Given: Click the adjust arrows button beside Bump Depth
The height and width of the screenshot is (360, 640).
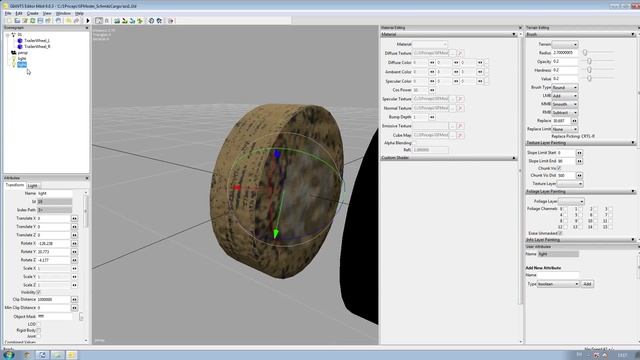Looking at the screenshot, I should 432,117.
